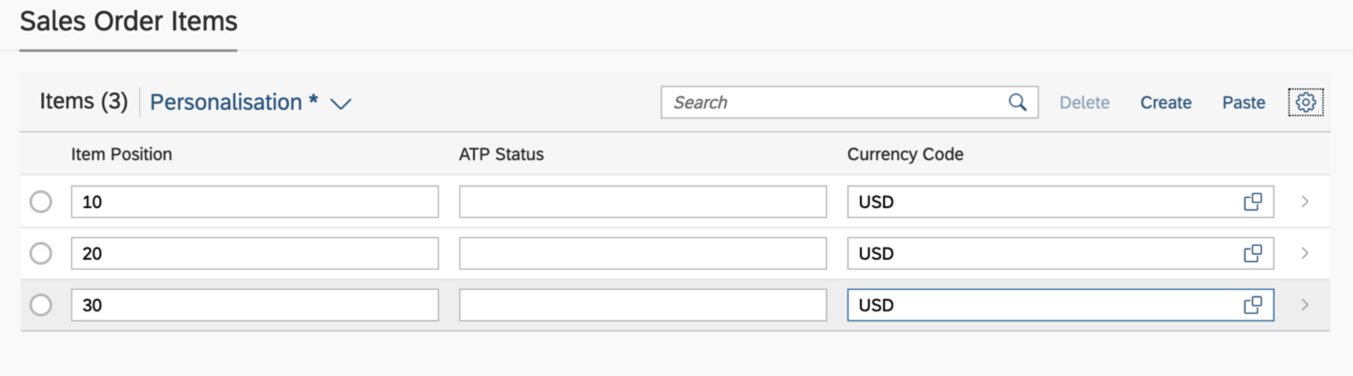Click the Item Position column header

coord(122,154)
